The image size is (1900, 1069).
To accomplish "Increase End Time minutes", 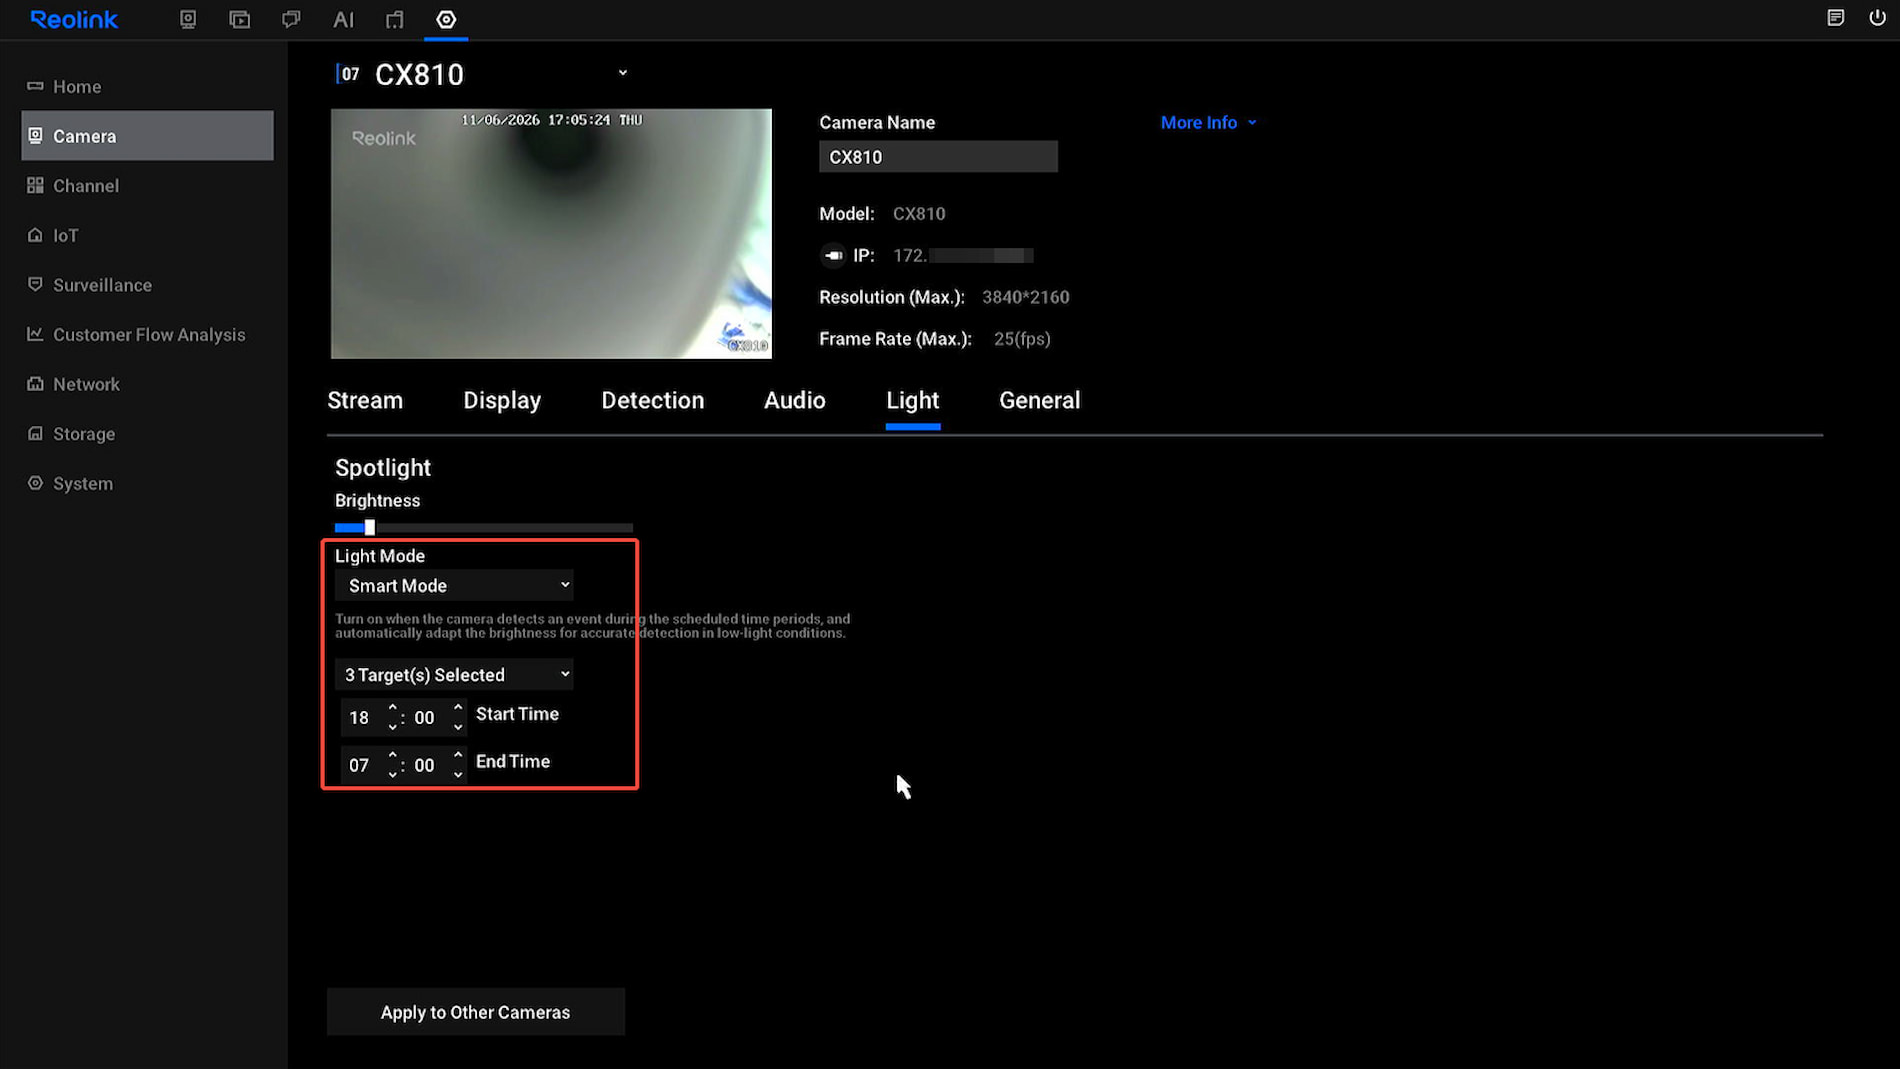I will pos(458,754).
